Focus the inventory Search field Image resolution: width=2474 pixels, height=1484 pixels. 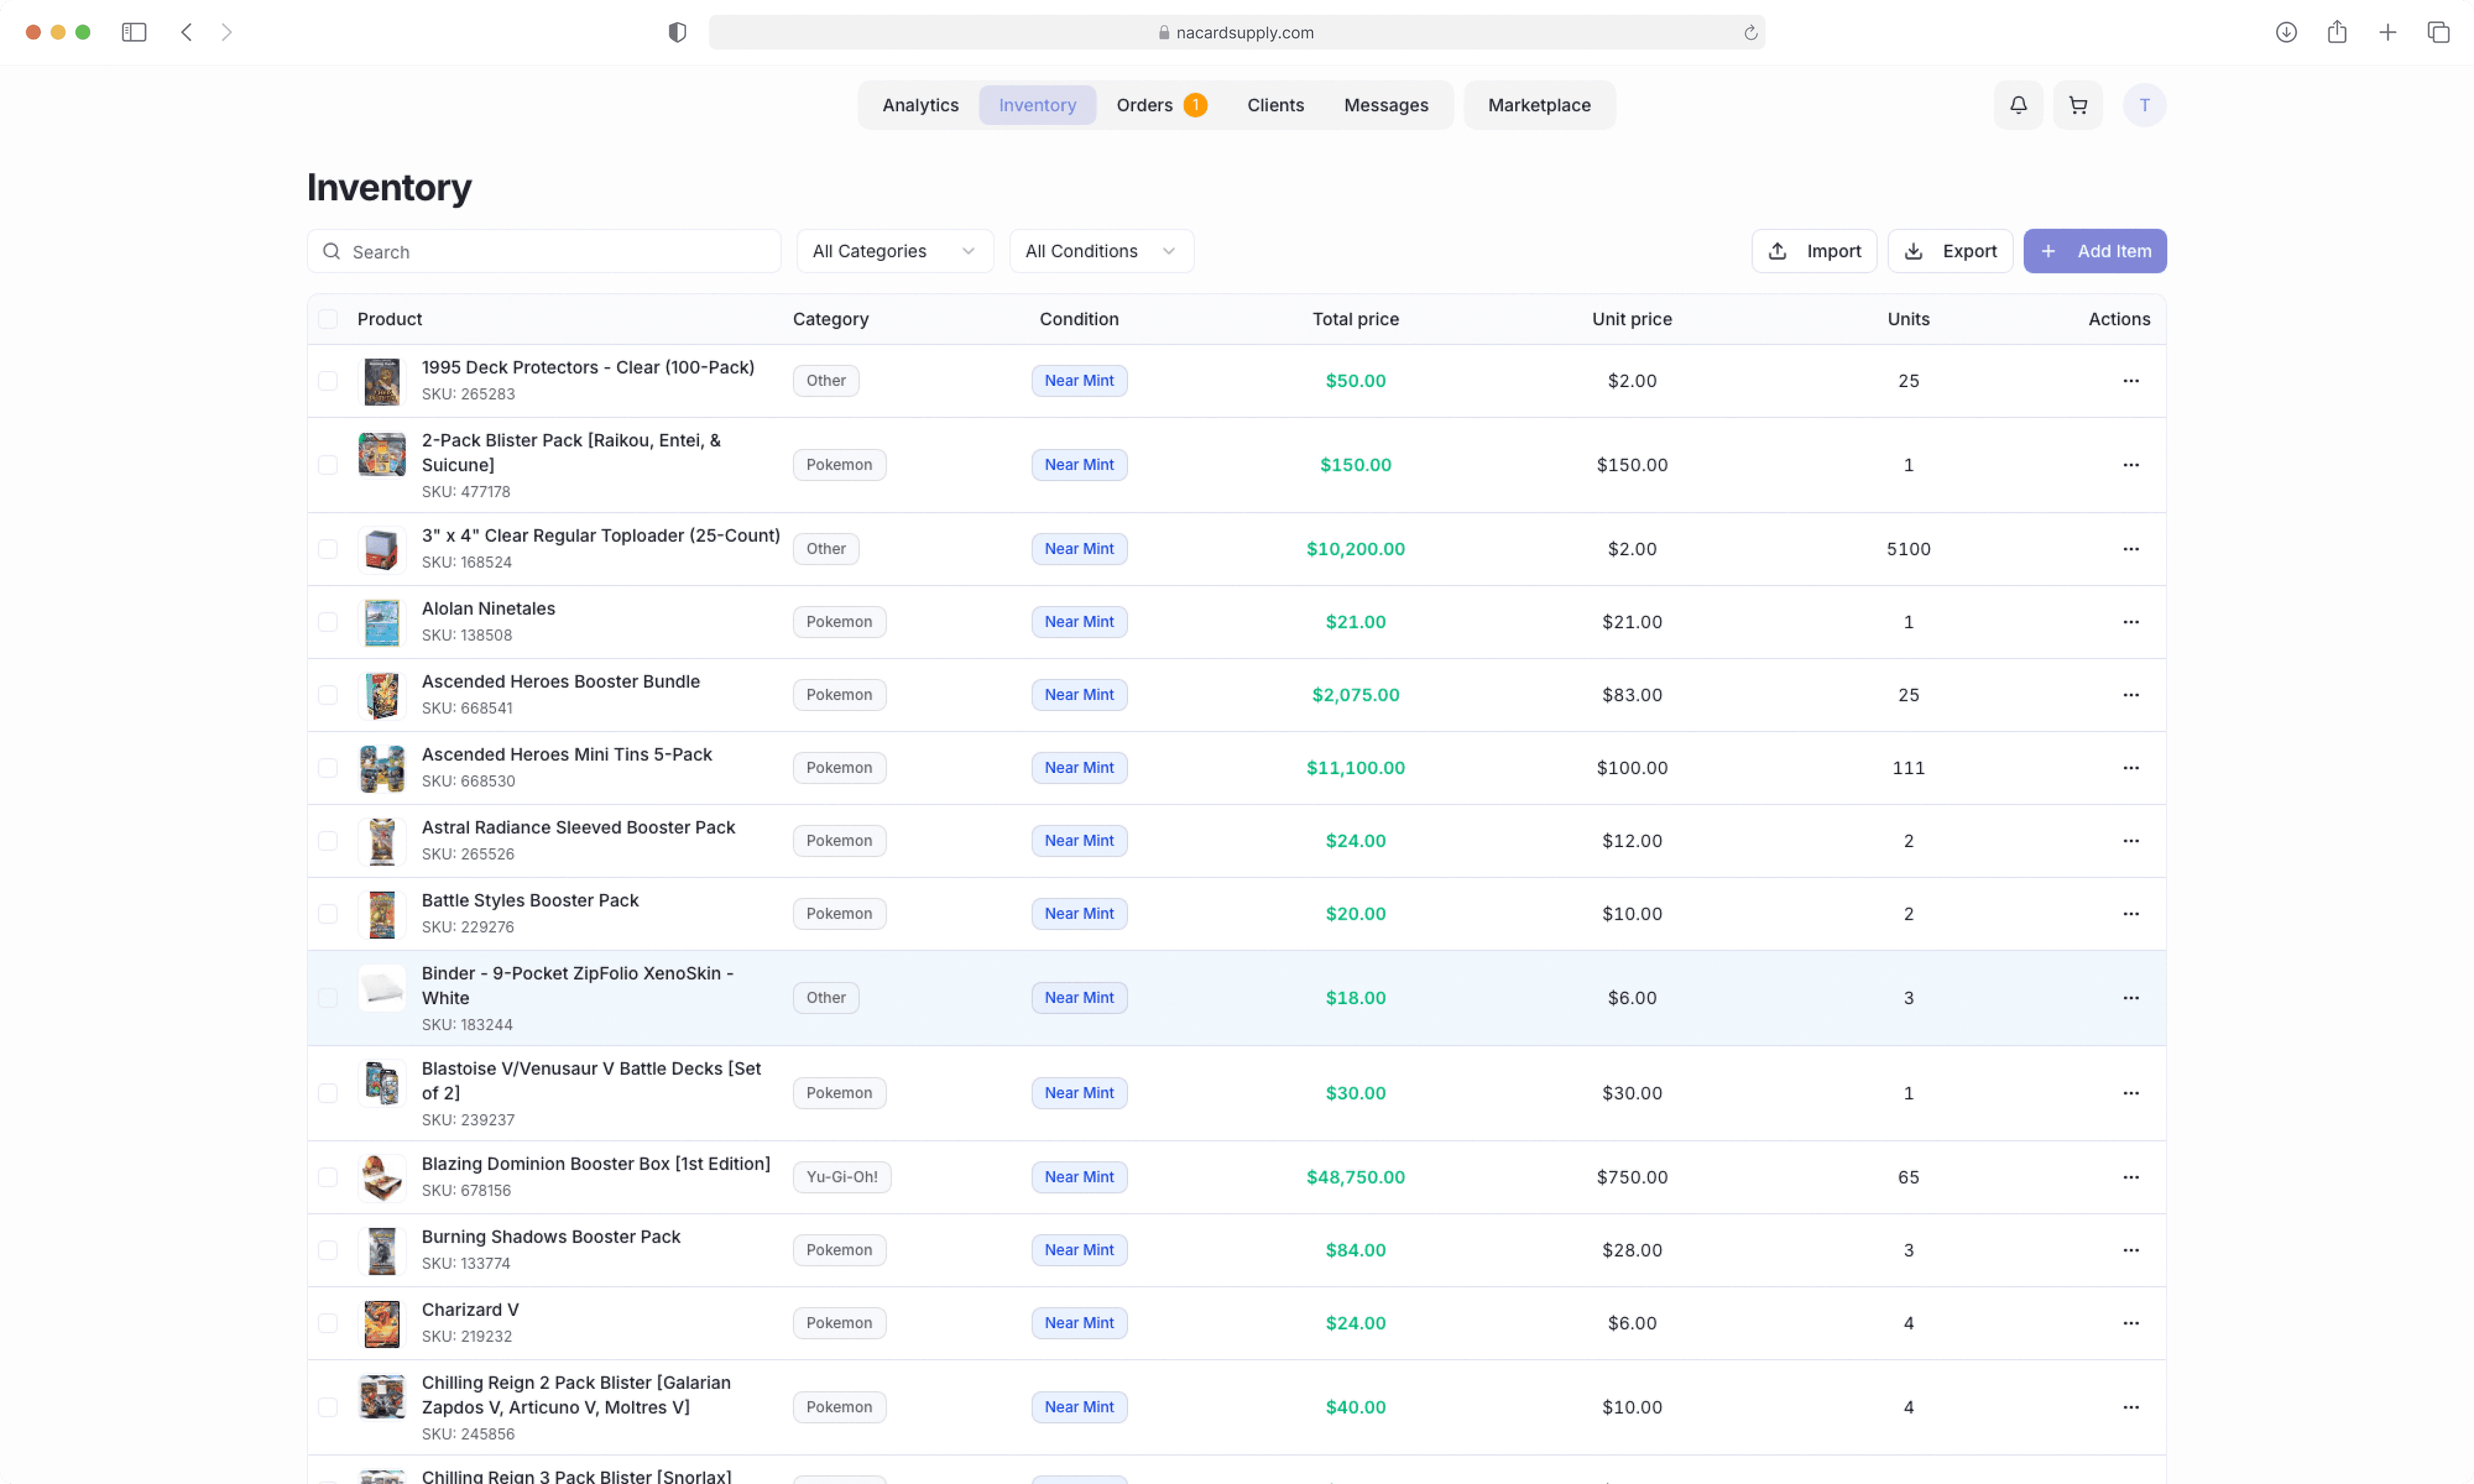coord(543,251)
